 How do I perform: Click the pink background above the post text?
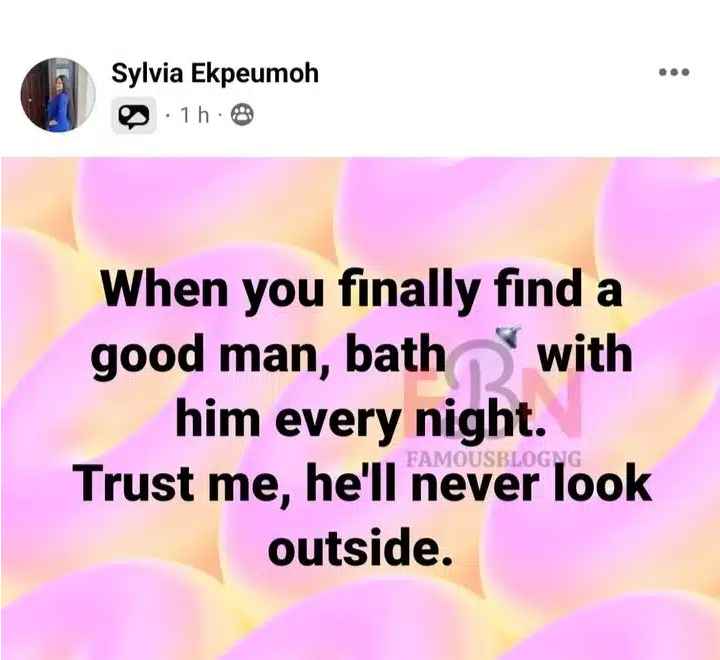pos(361,209)
